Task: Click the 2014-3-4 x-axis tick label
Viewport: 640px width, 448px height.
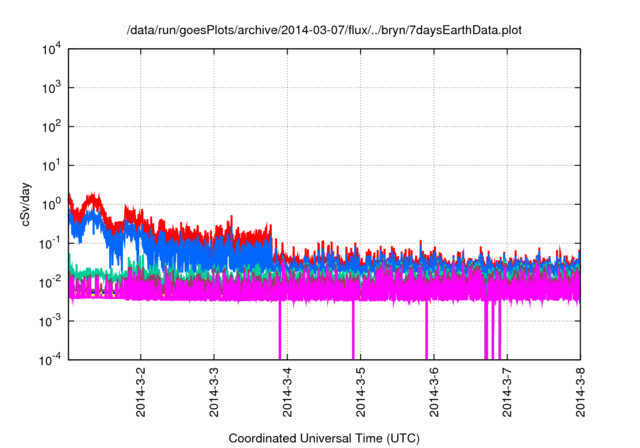Action: [287, 392]
